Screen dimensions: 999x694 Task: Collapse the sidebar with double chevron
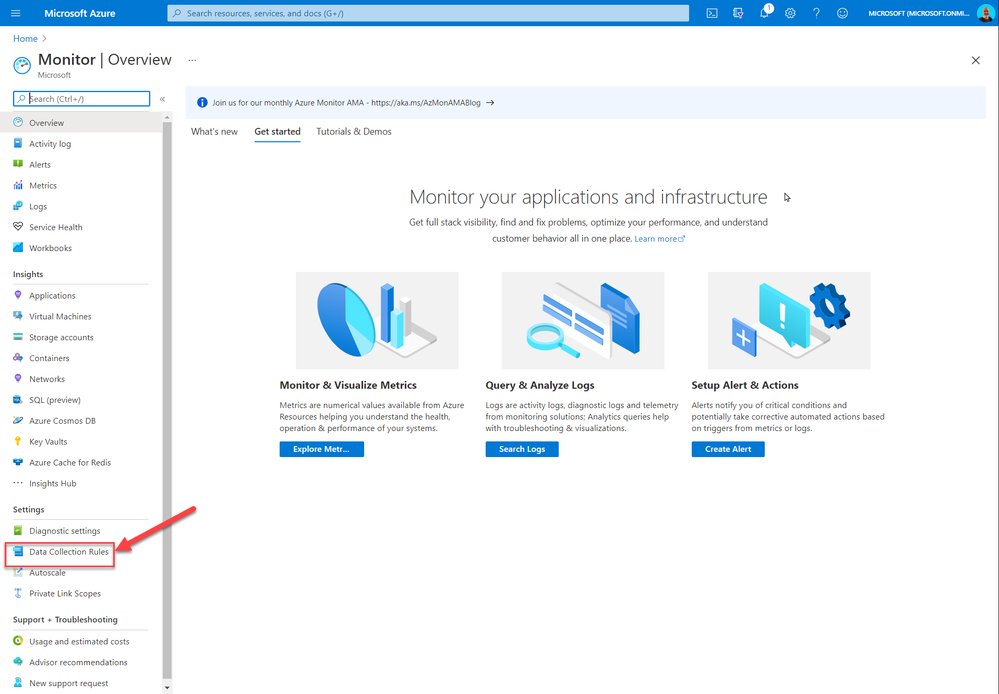[162, 99]
